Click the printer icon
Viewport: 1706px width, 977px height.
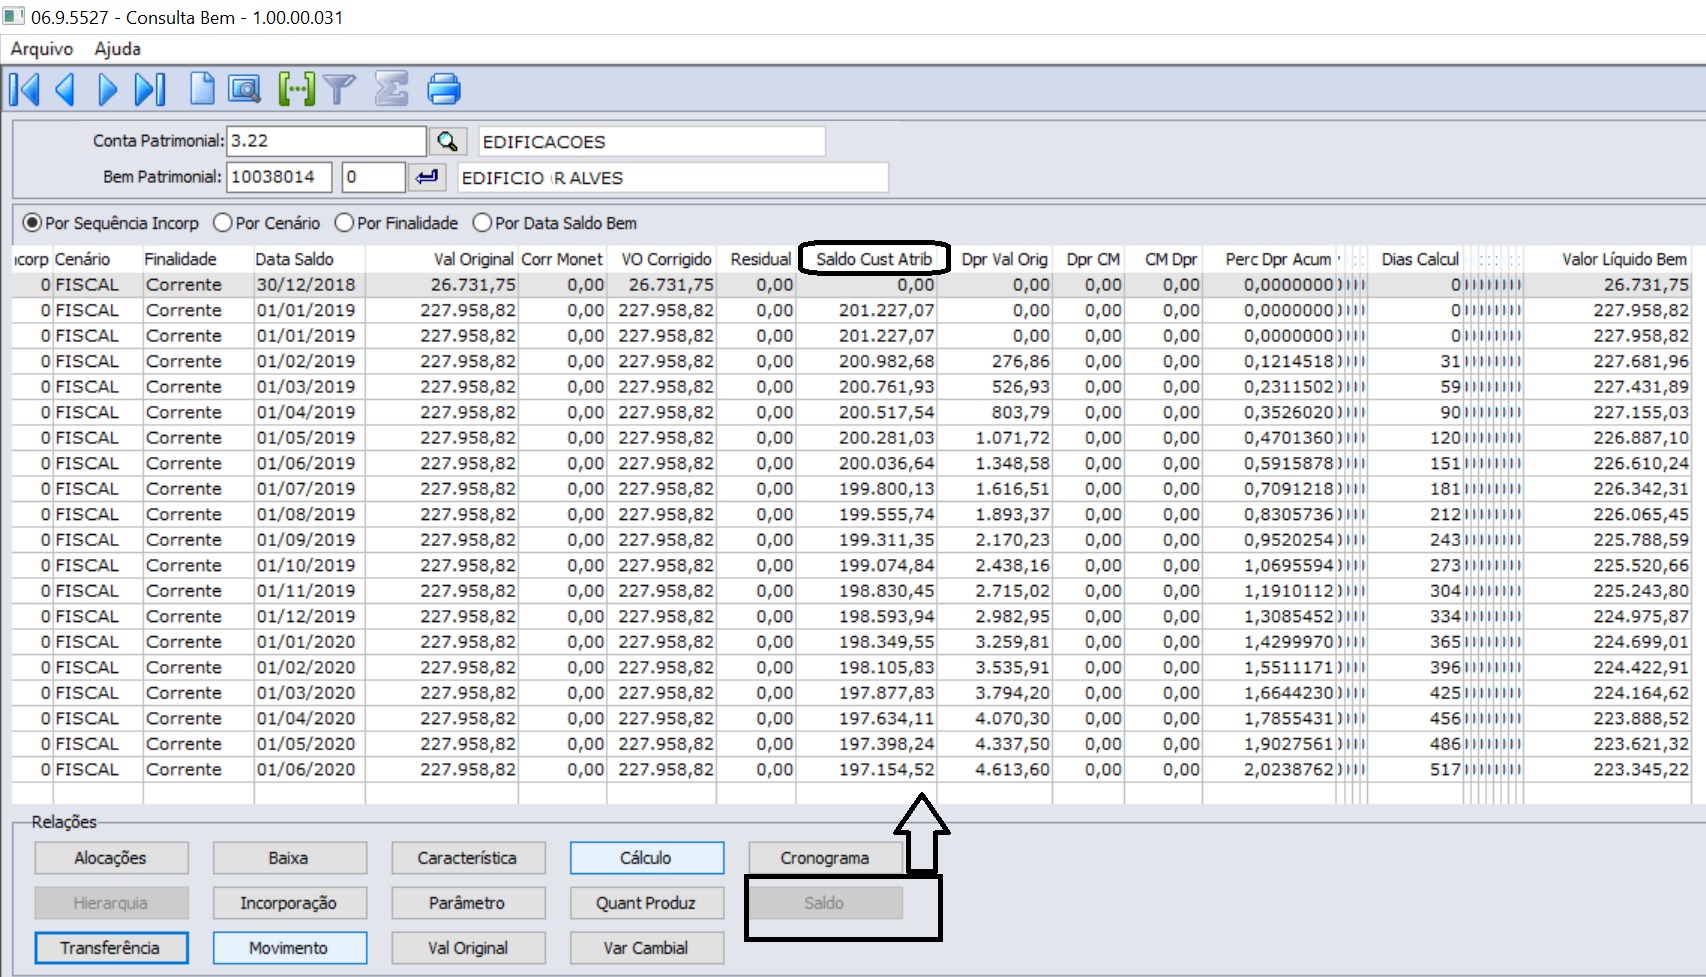pyautogui.click(x=444, y=90)
